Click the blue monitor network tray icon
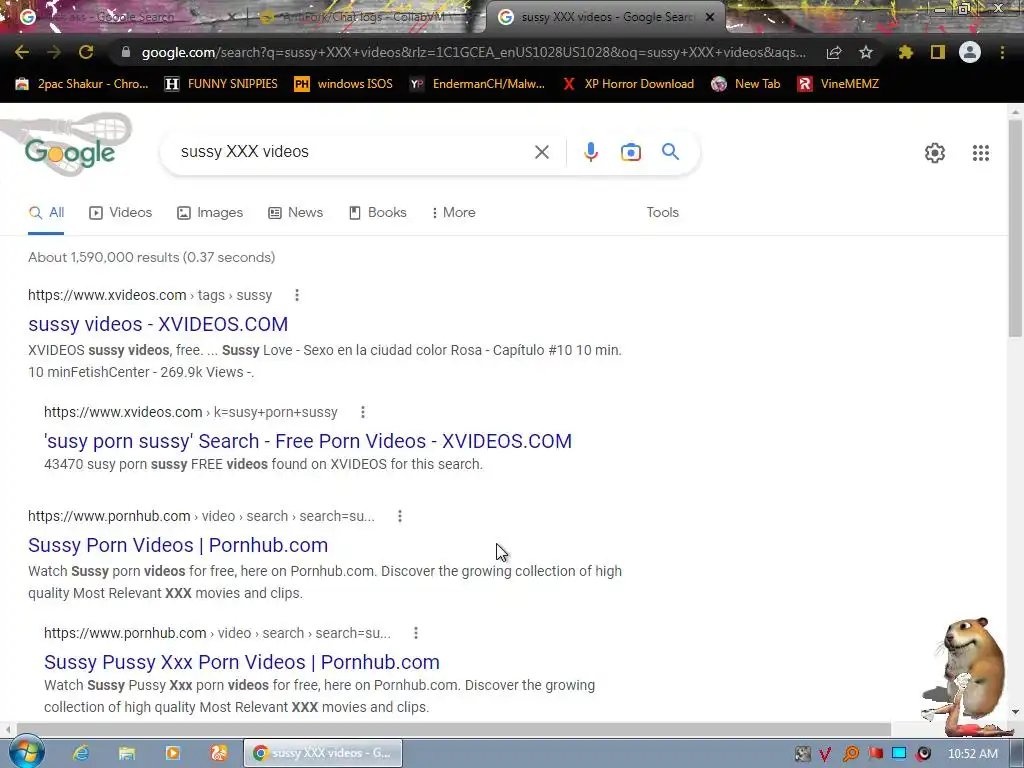Viewport: 1024px width, 768px height. tap(899, 753)
